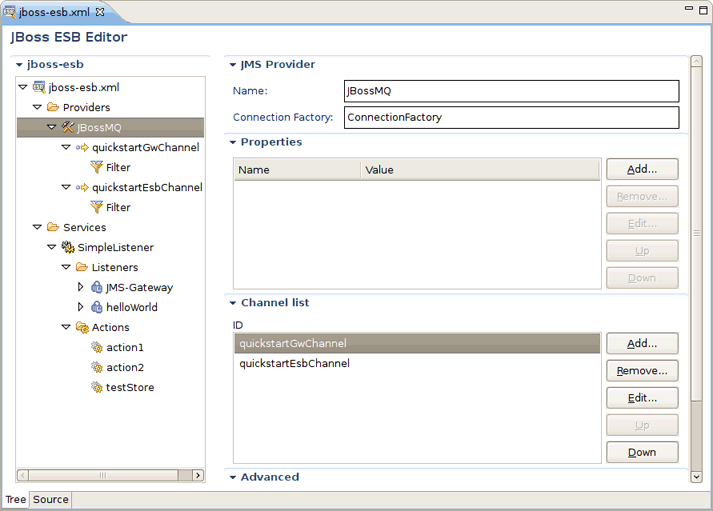Click the helloWorld listener icon
This screenshot has width=713, height=511.
(x=96, y=307)
